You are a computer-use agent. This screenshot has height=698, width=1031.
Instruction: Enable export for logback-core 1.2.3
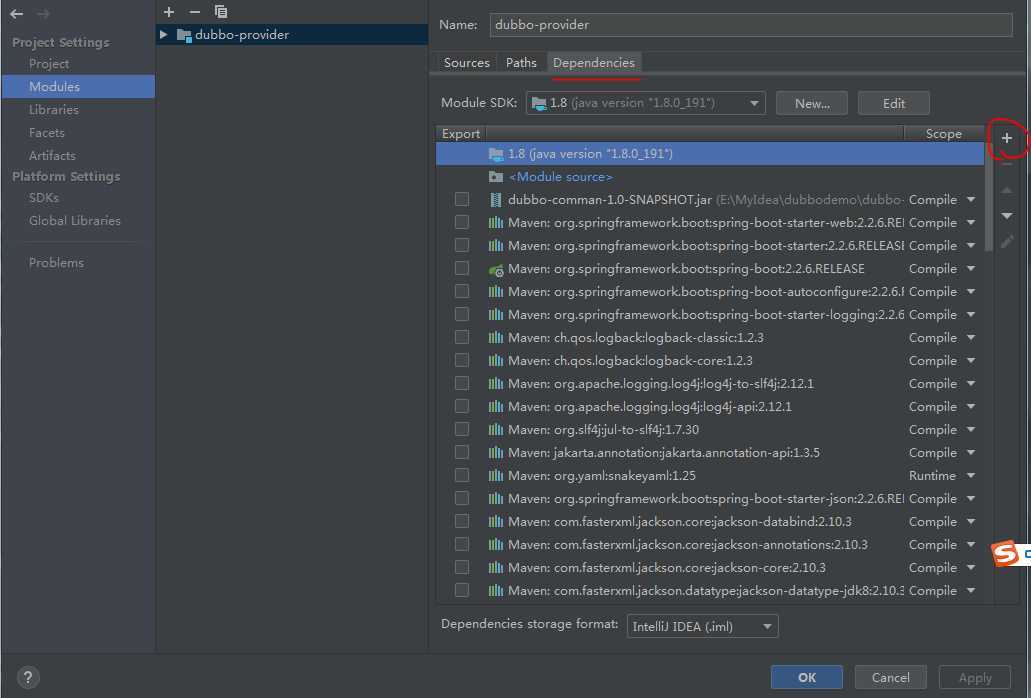coord(462,360)
